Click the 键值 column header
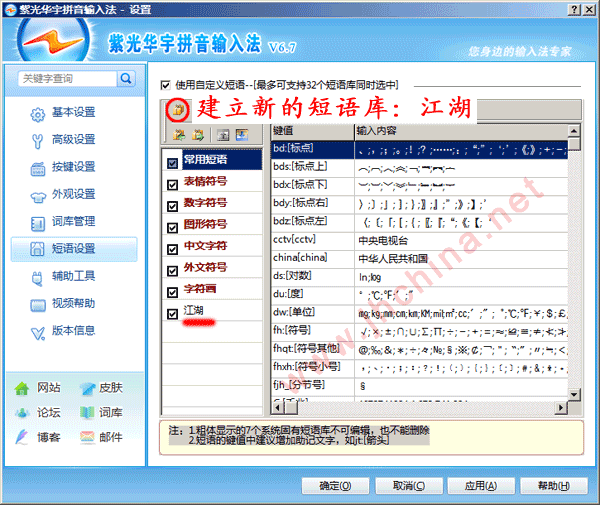 pyautogui.click(x=312, y=131)
